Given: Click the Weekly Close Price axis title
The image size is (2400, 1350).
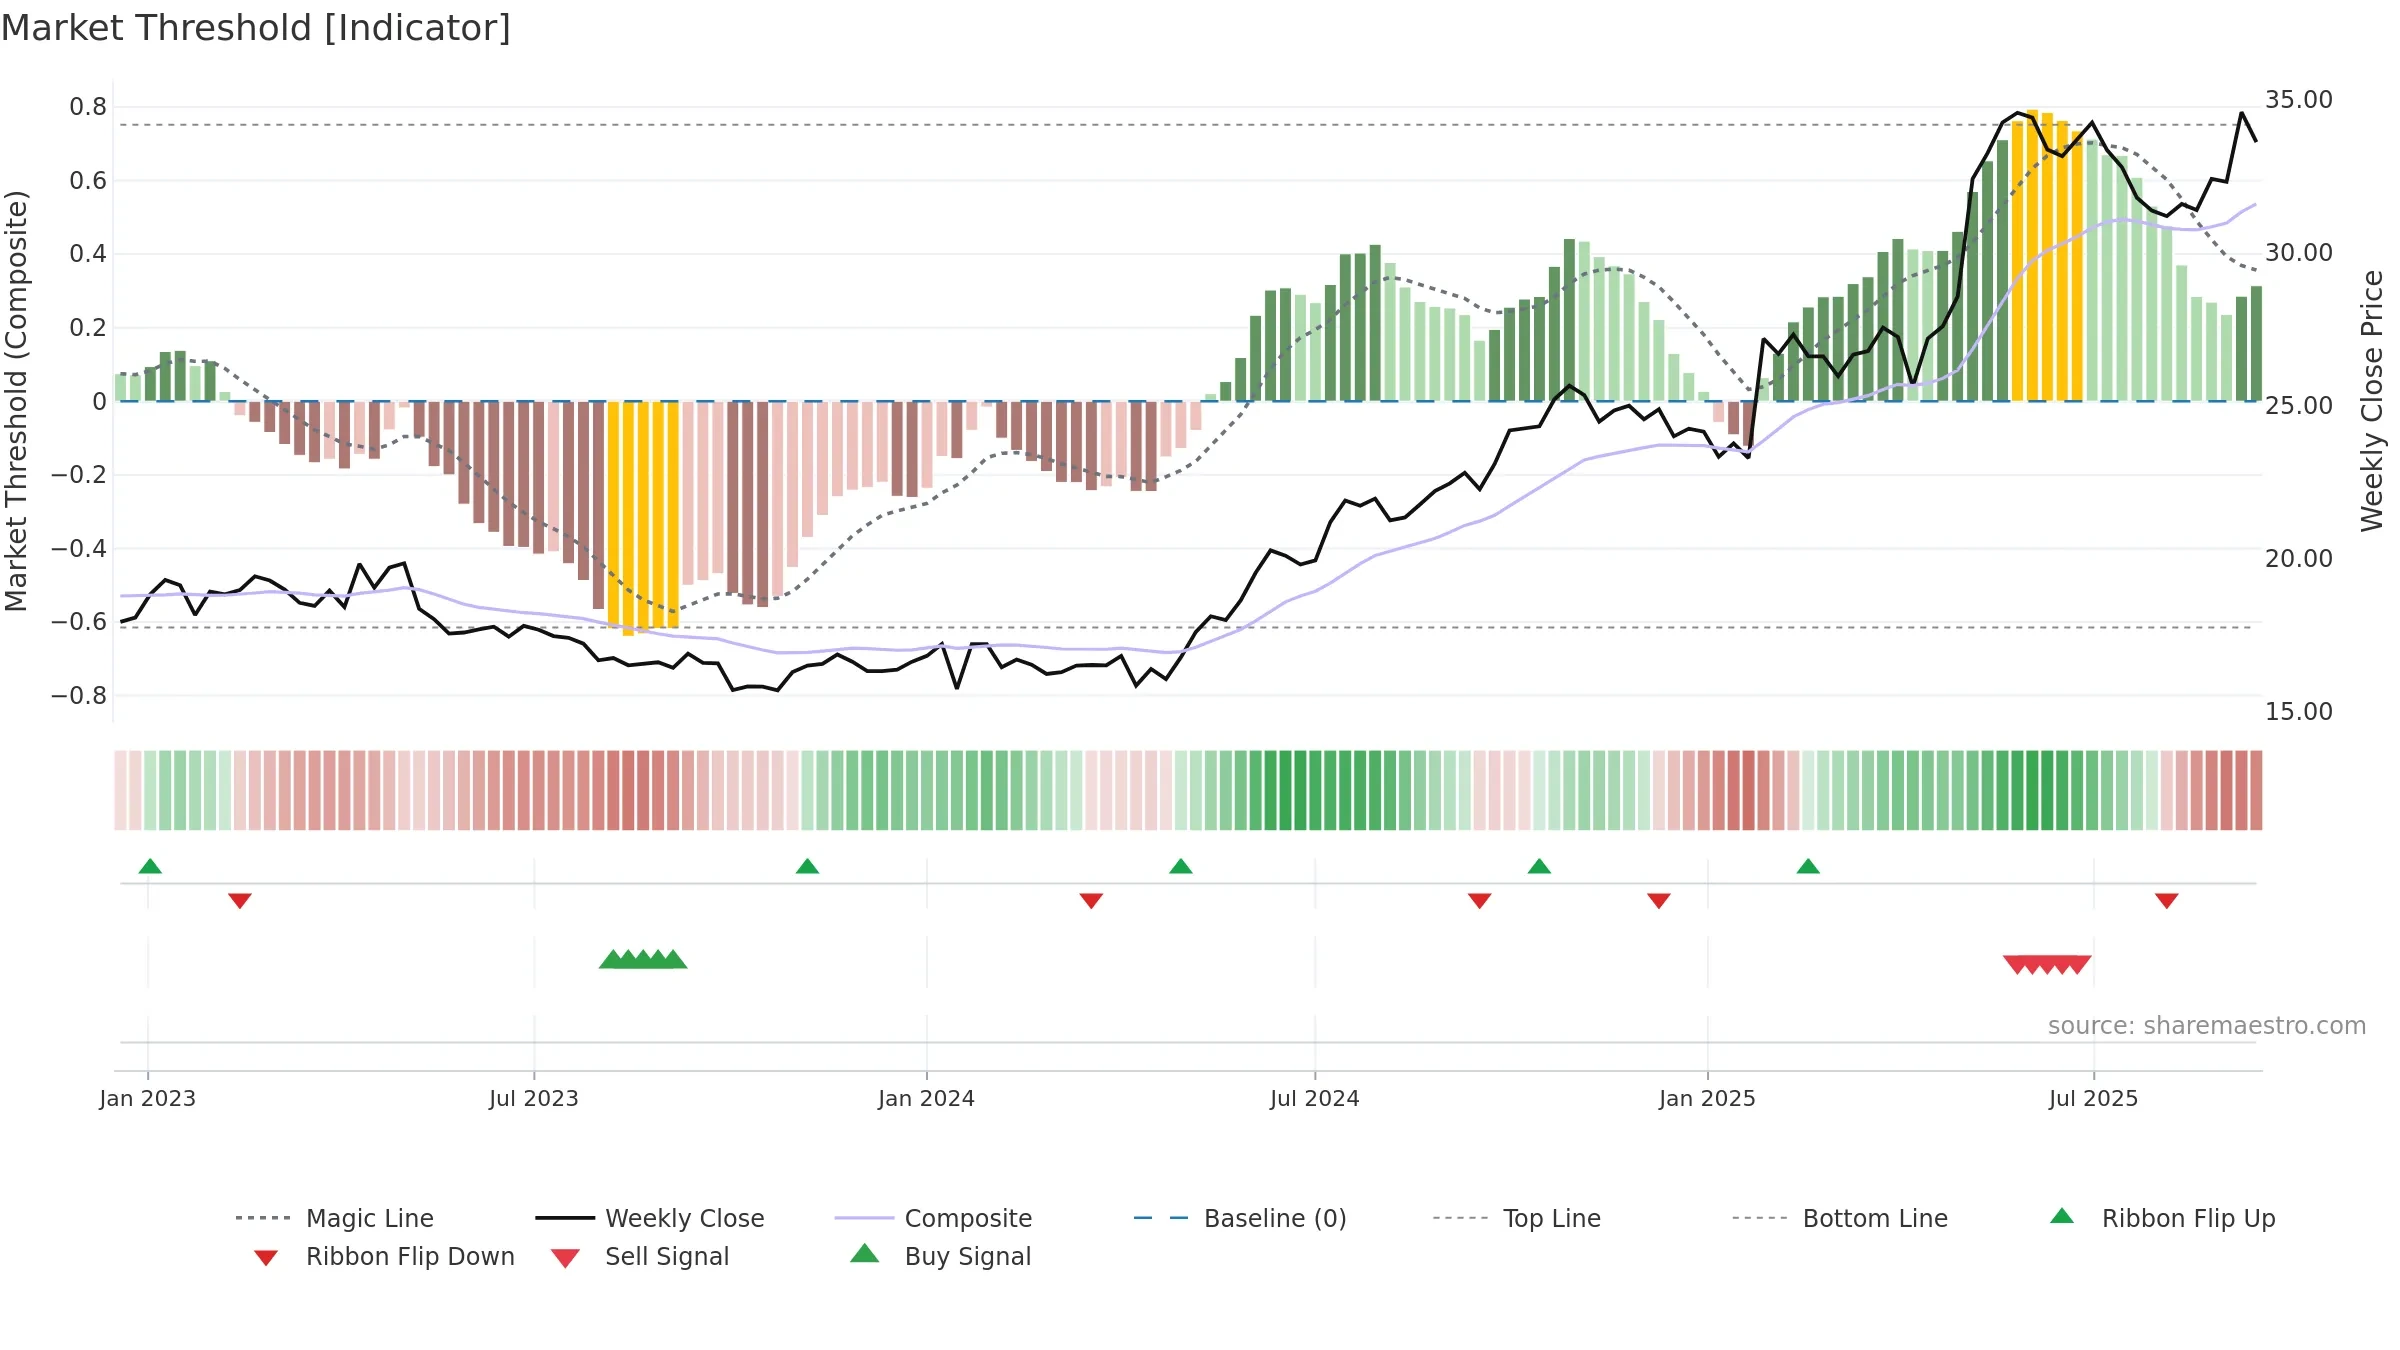Looking at the screenshot, I should point(2372,401).
